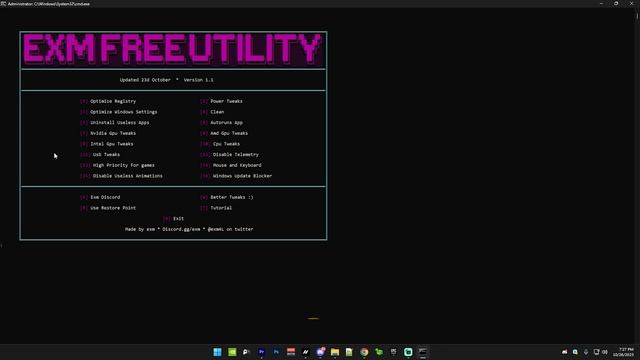Open File Explorer from the taskbar
The image size is (640, 360).
point(335,352)
